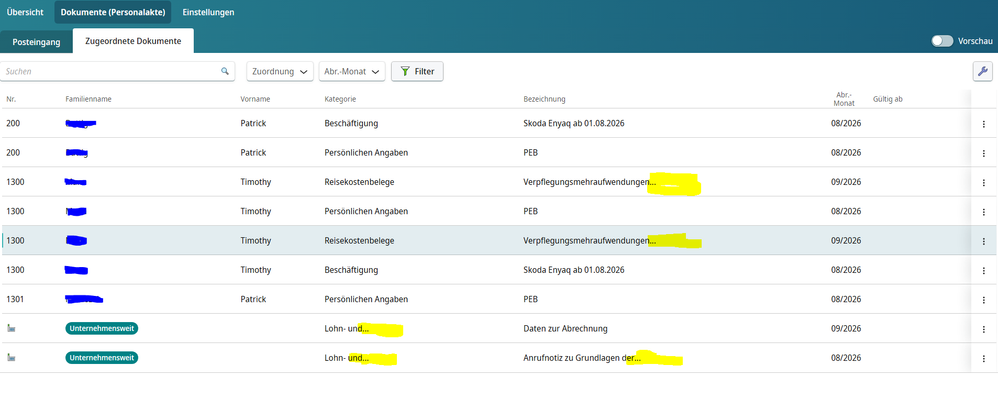The height and width of the screenshot is (397, 998).
Task: Click the green funnel Filter icon
Action: point(405,71)
